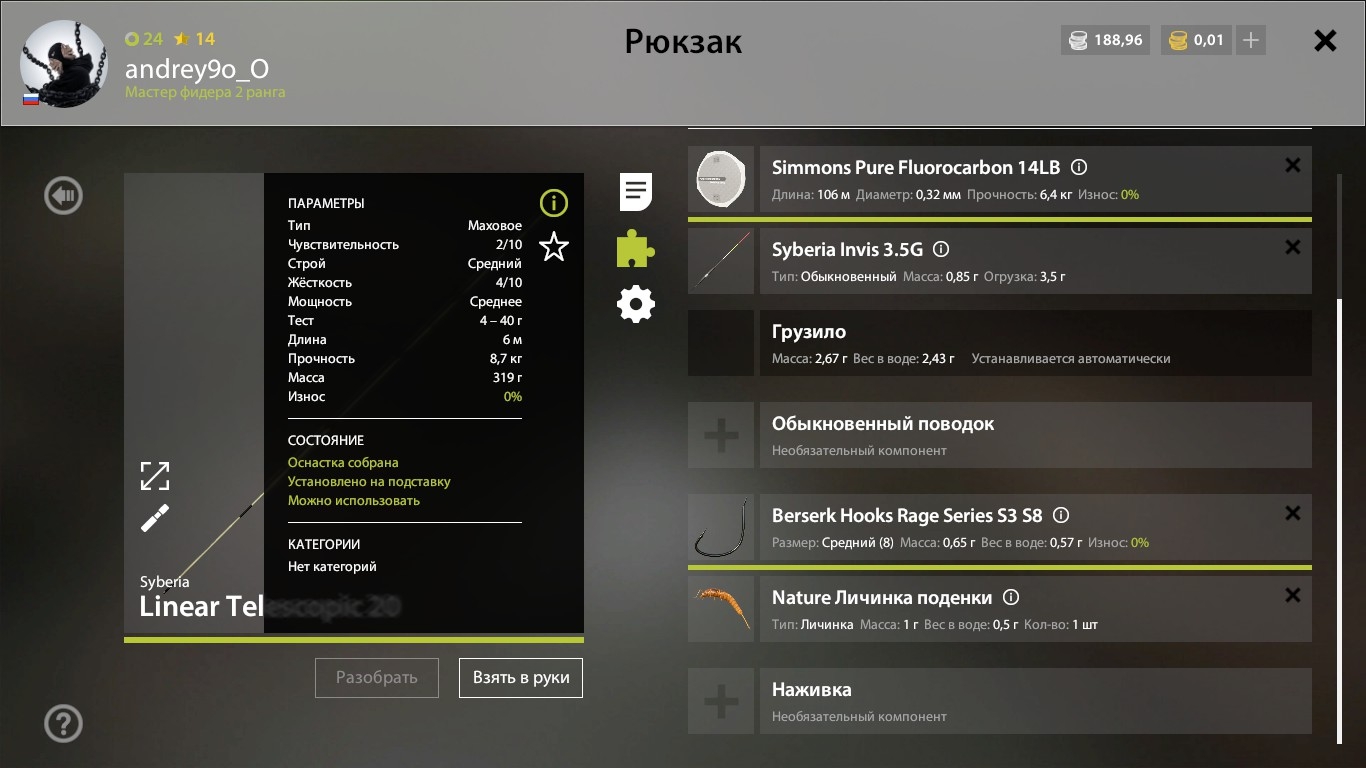The height and width of the screenshot is (768, 1366).
Task: Expand rod image with fullscreen arrows icon
Action: pos(155,476)
